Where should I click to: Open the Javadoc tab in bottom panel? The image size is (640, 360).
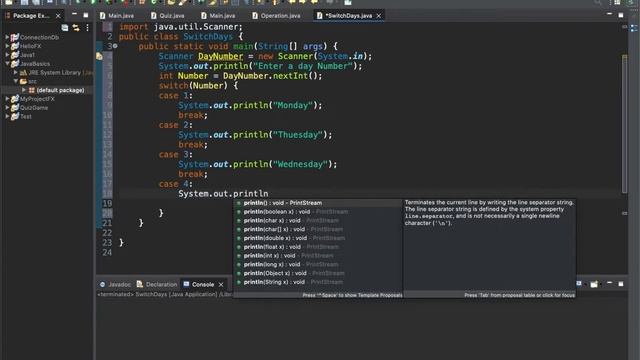(116, 284)
